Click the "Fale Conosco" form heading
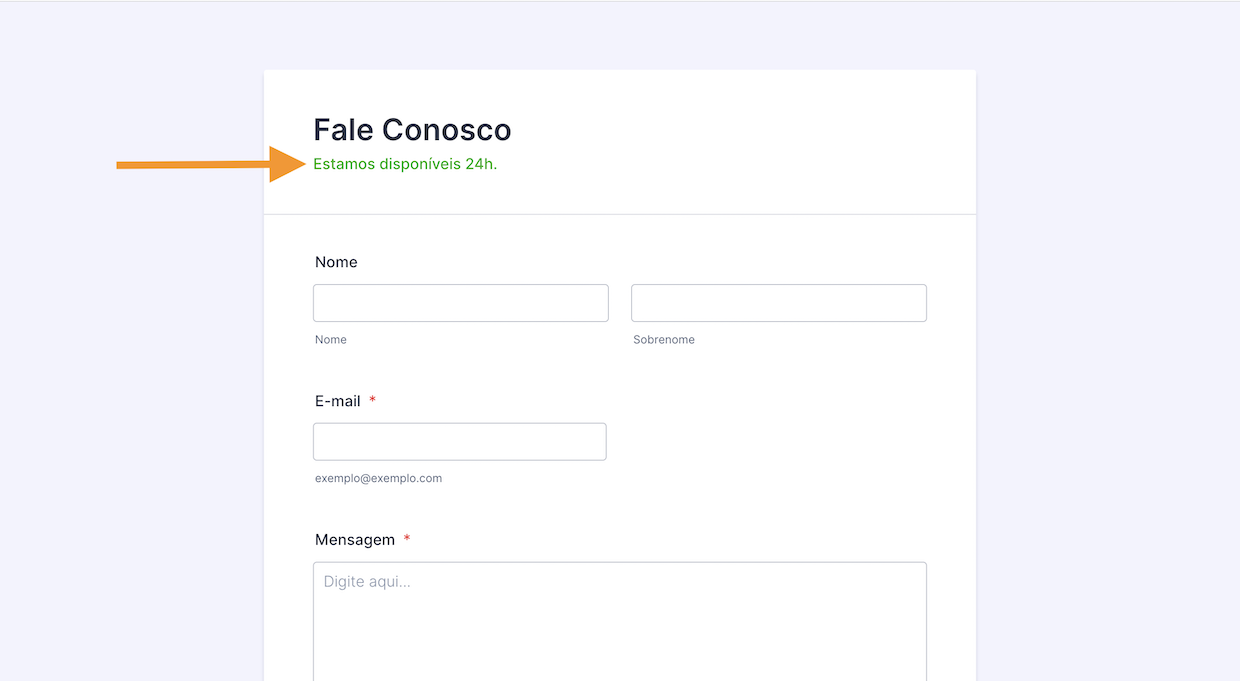The image size is (1240, 681). tap(412, 130)
